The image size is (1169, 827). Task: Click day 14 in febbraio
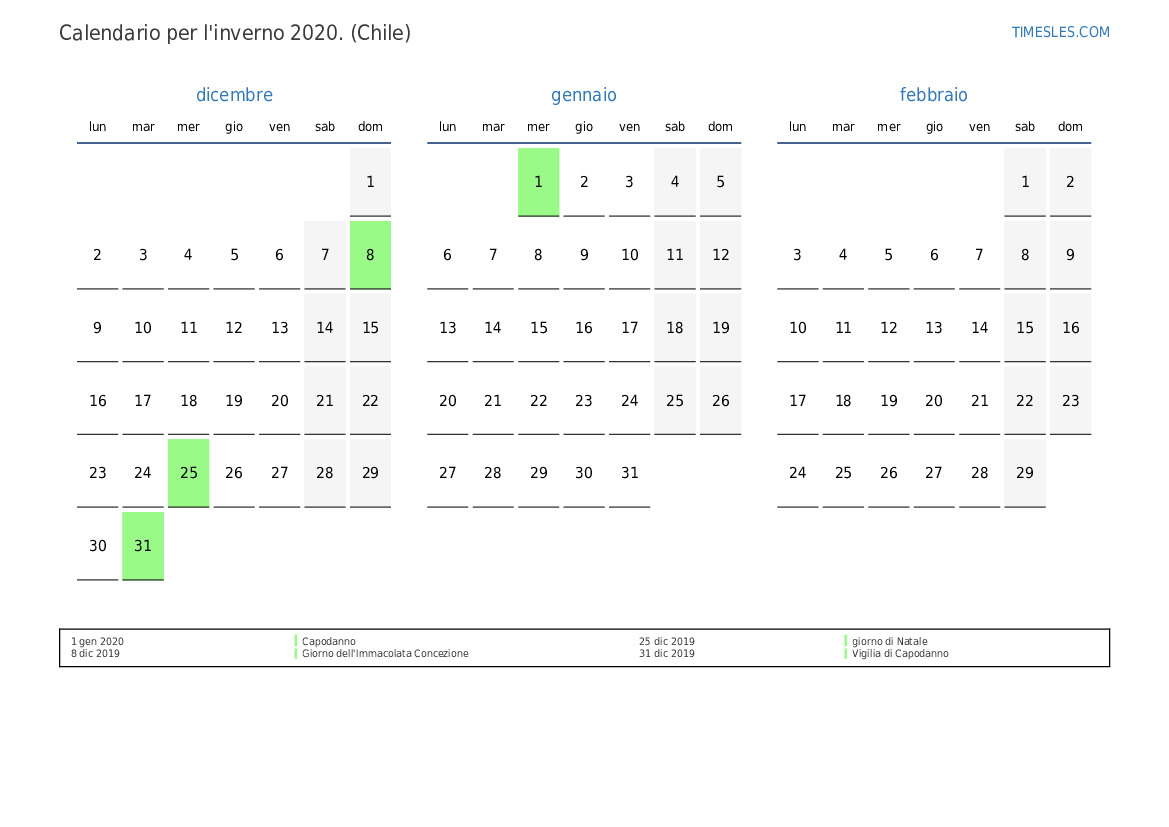pos(980,327)
